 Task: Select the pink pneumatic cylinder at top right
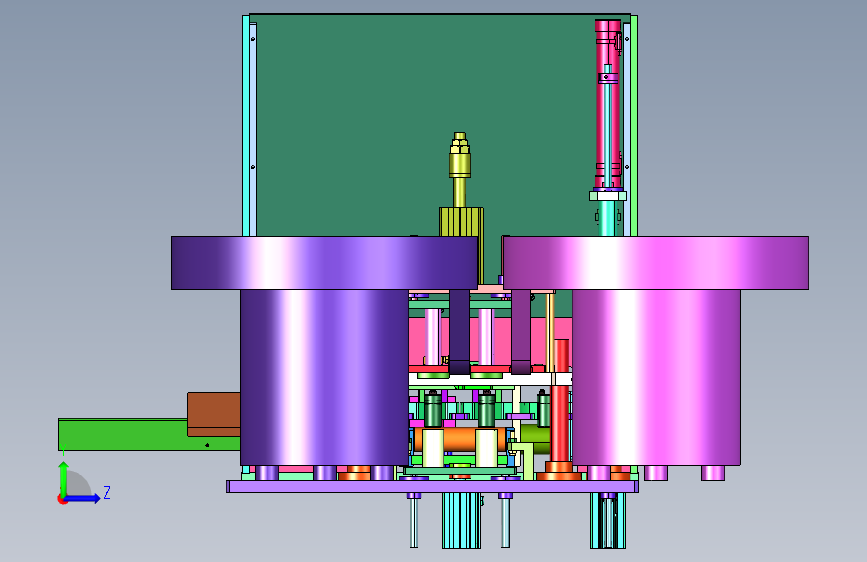(608, 105)
